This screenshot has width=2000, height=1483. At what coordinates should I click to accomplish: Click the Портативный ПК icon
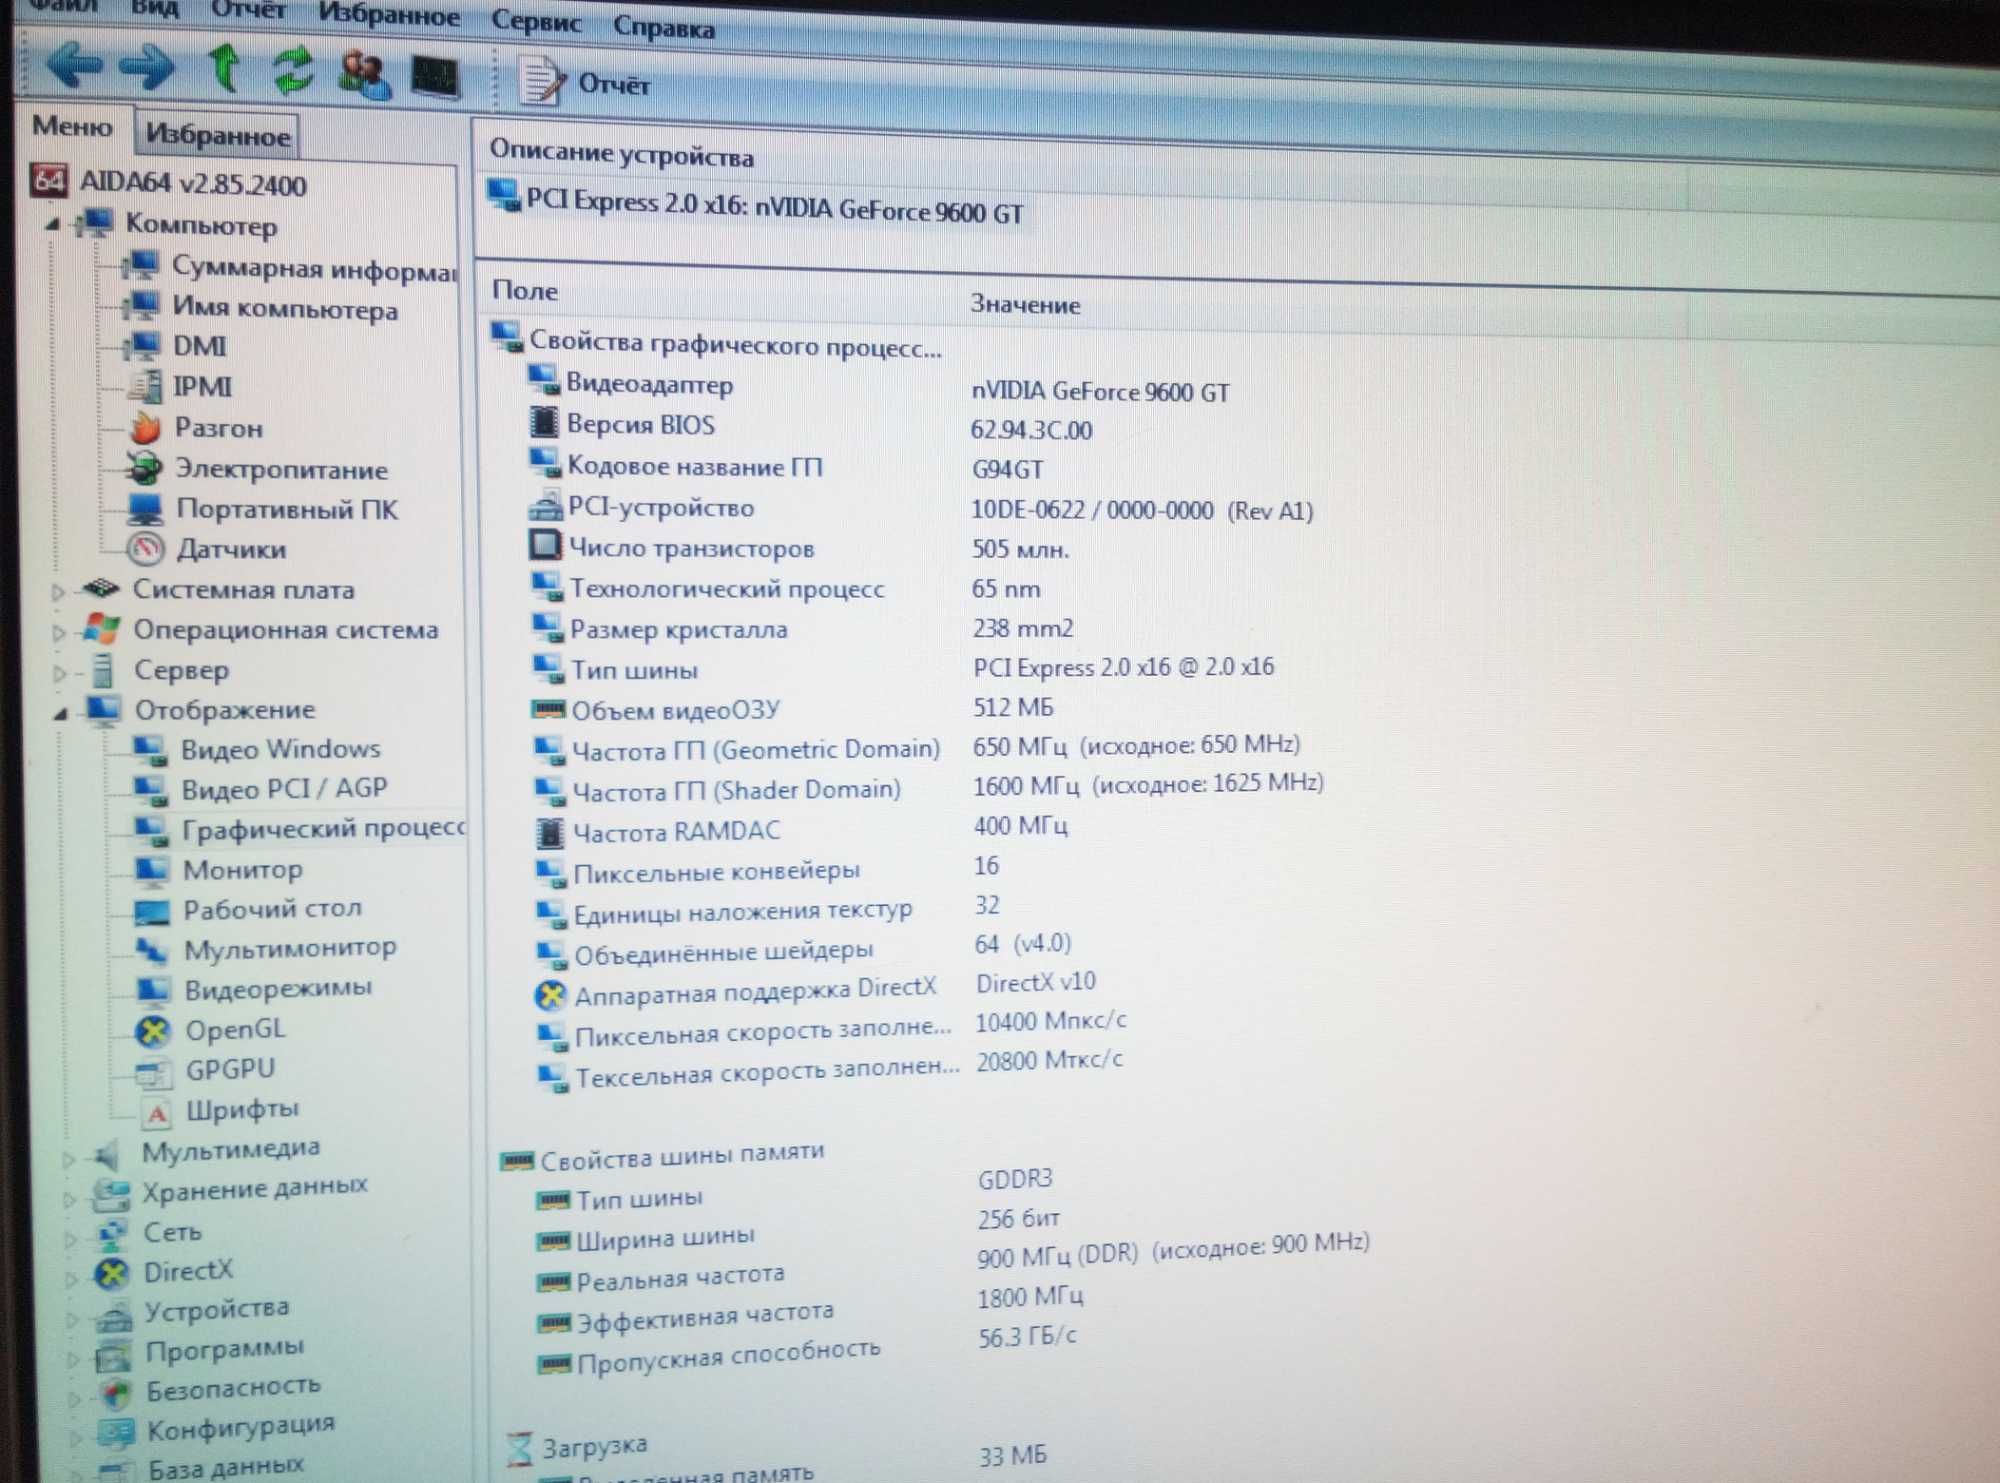coord(146,508)
